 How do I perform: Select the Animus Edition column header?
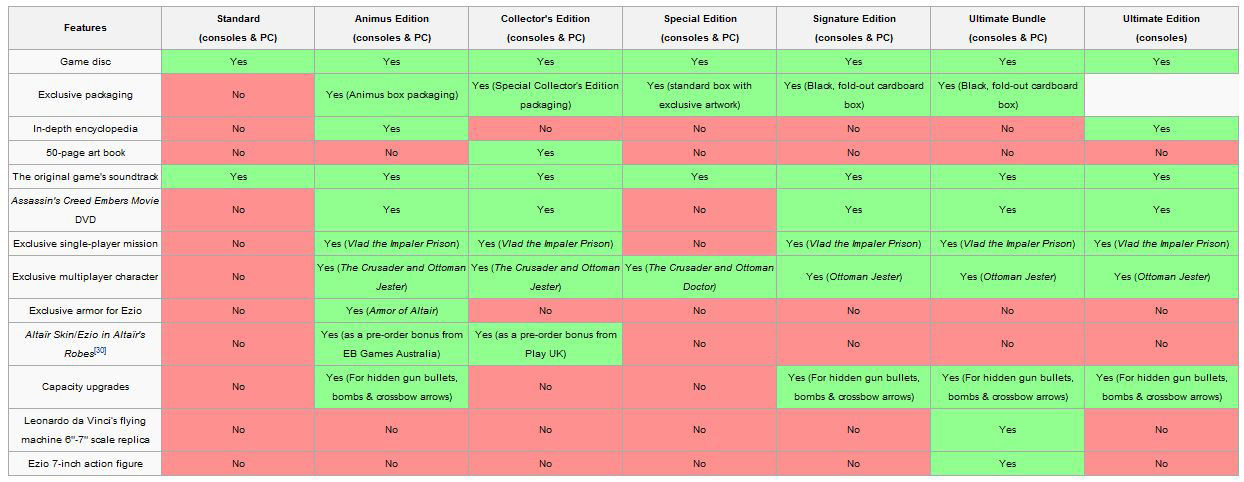(391, 28)
